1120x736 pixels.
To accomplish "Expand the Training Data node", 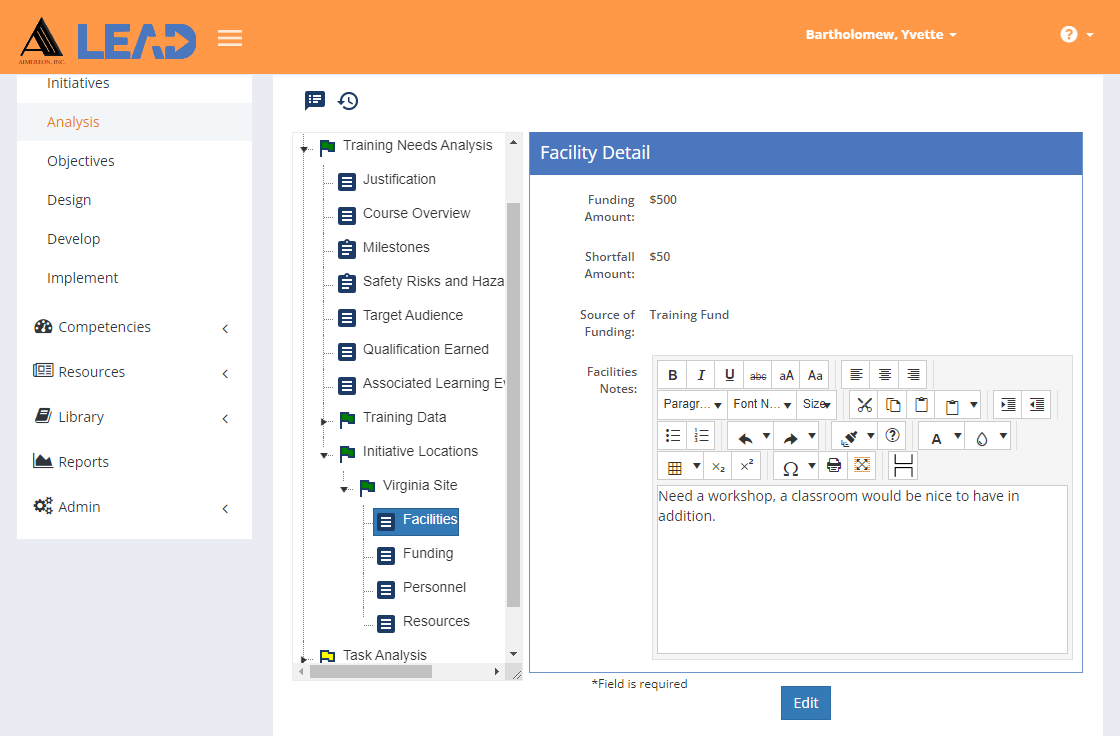I will coord(324,422).
